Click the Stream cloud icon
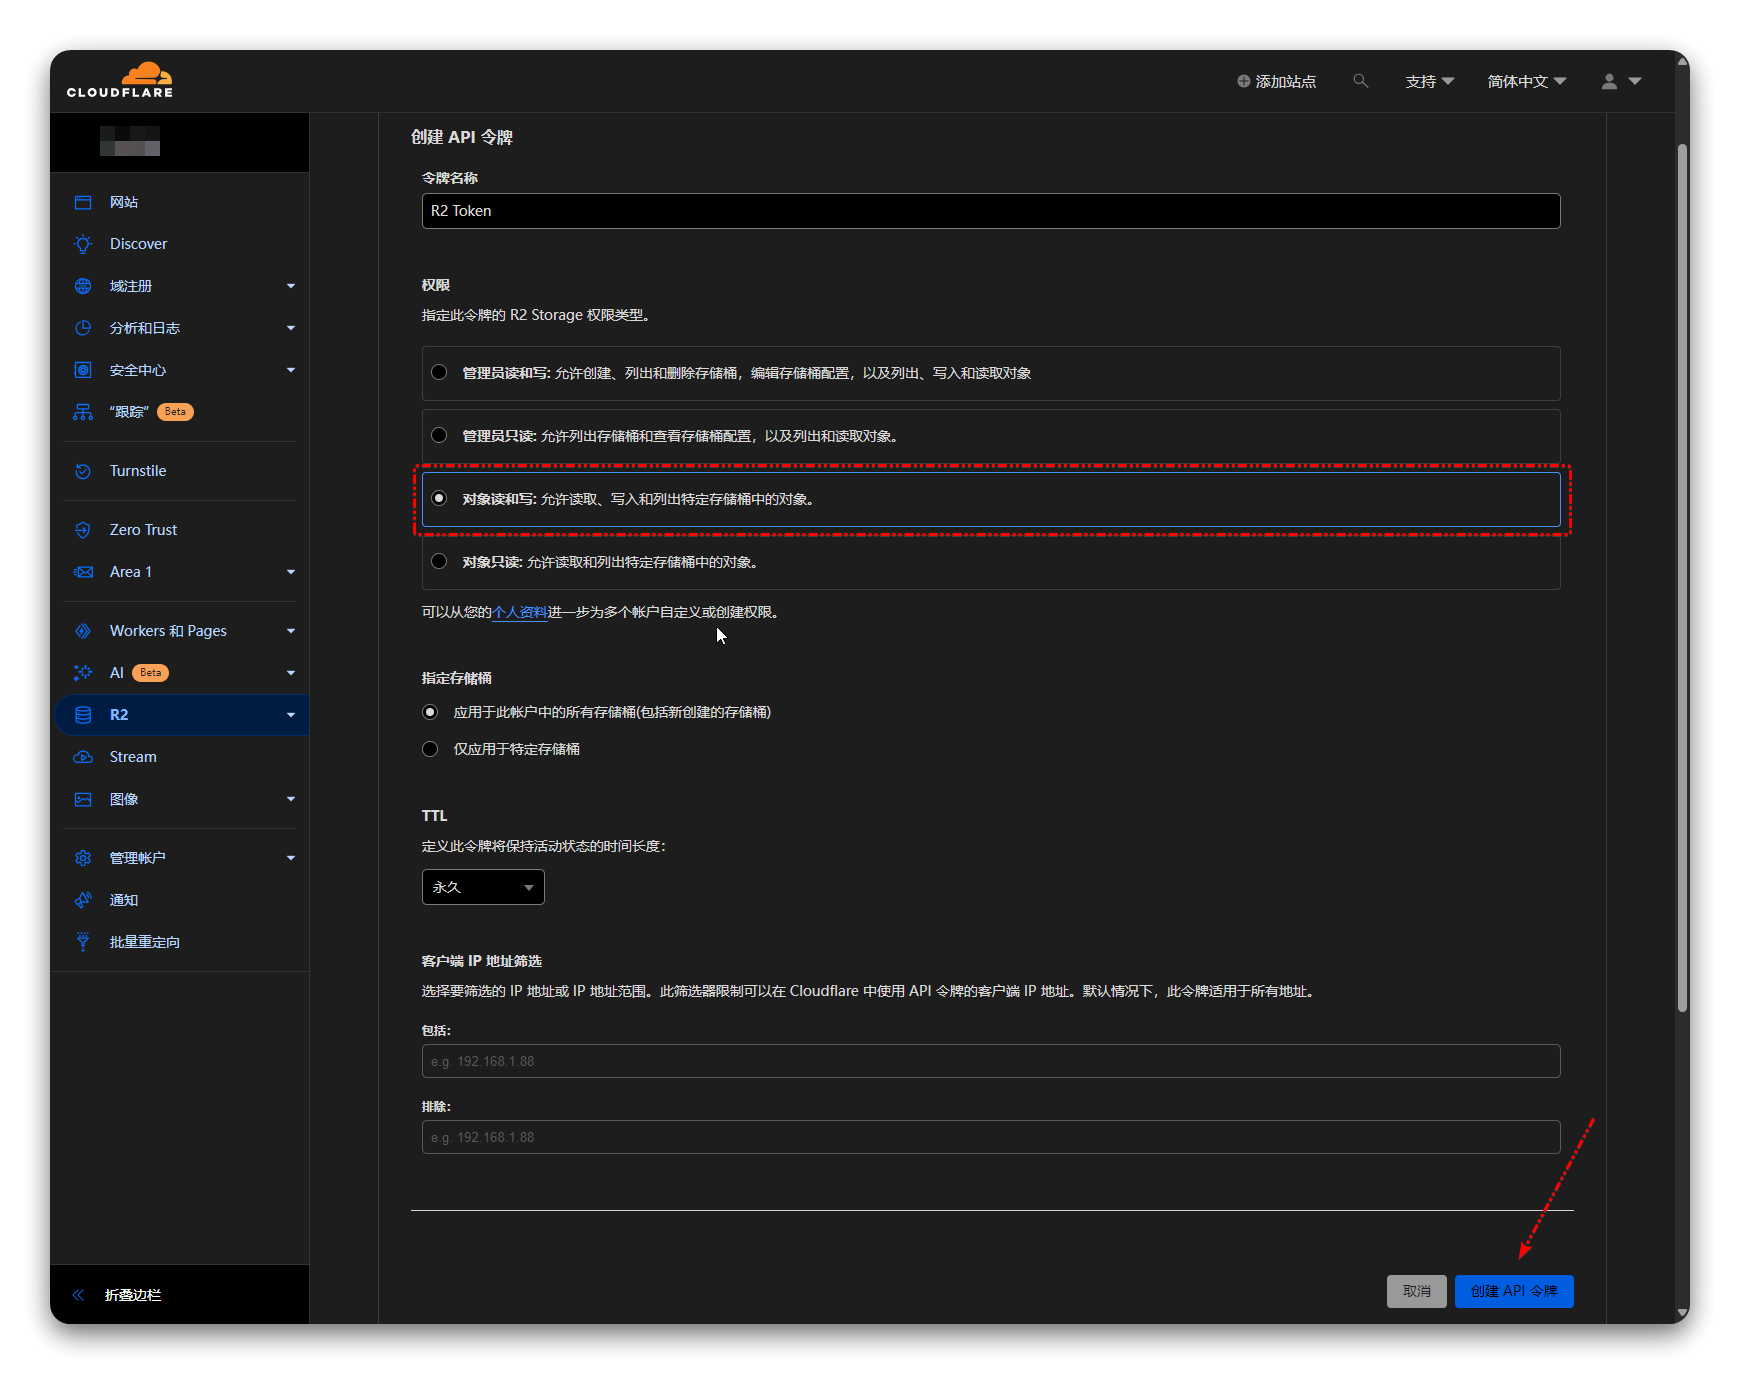The width and height of the screenshot is (1740, 1374). click(83, 757)
